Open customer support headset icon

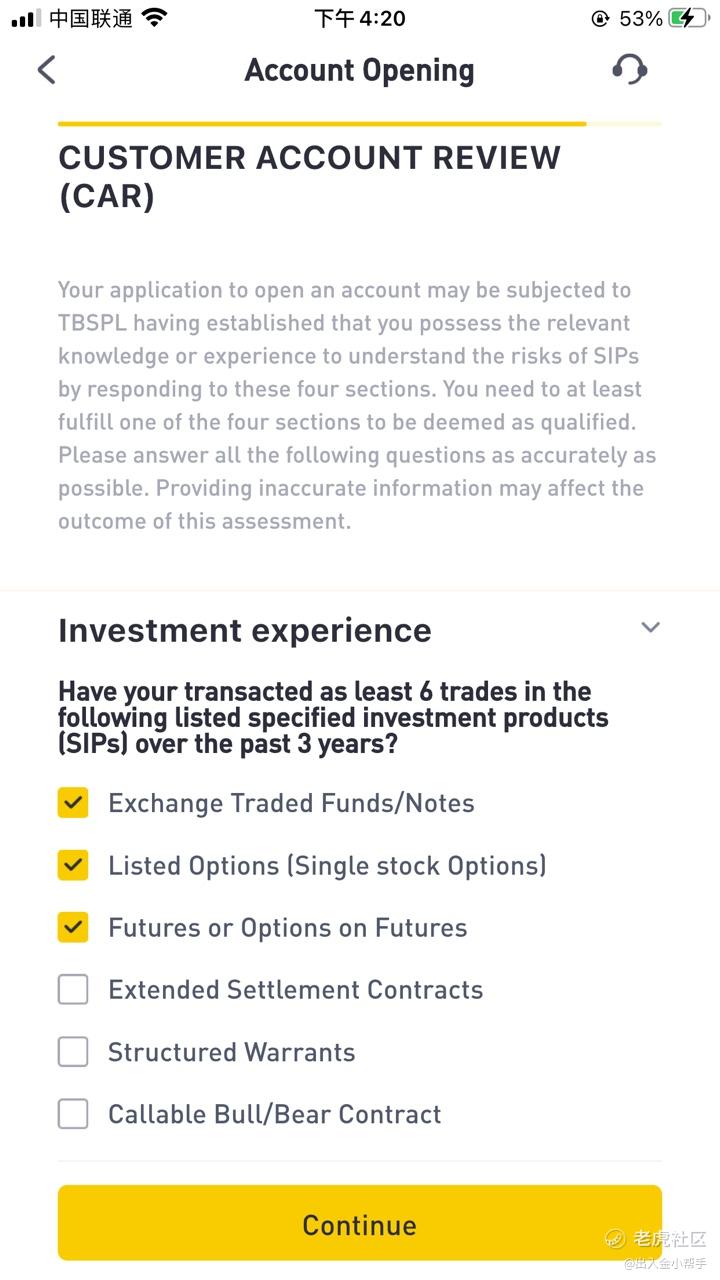629,70
